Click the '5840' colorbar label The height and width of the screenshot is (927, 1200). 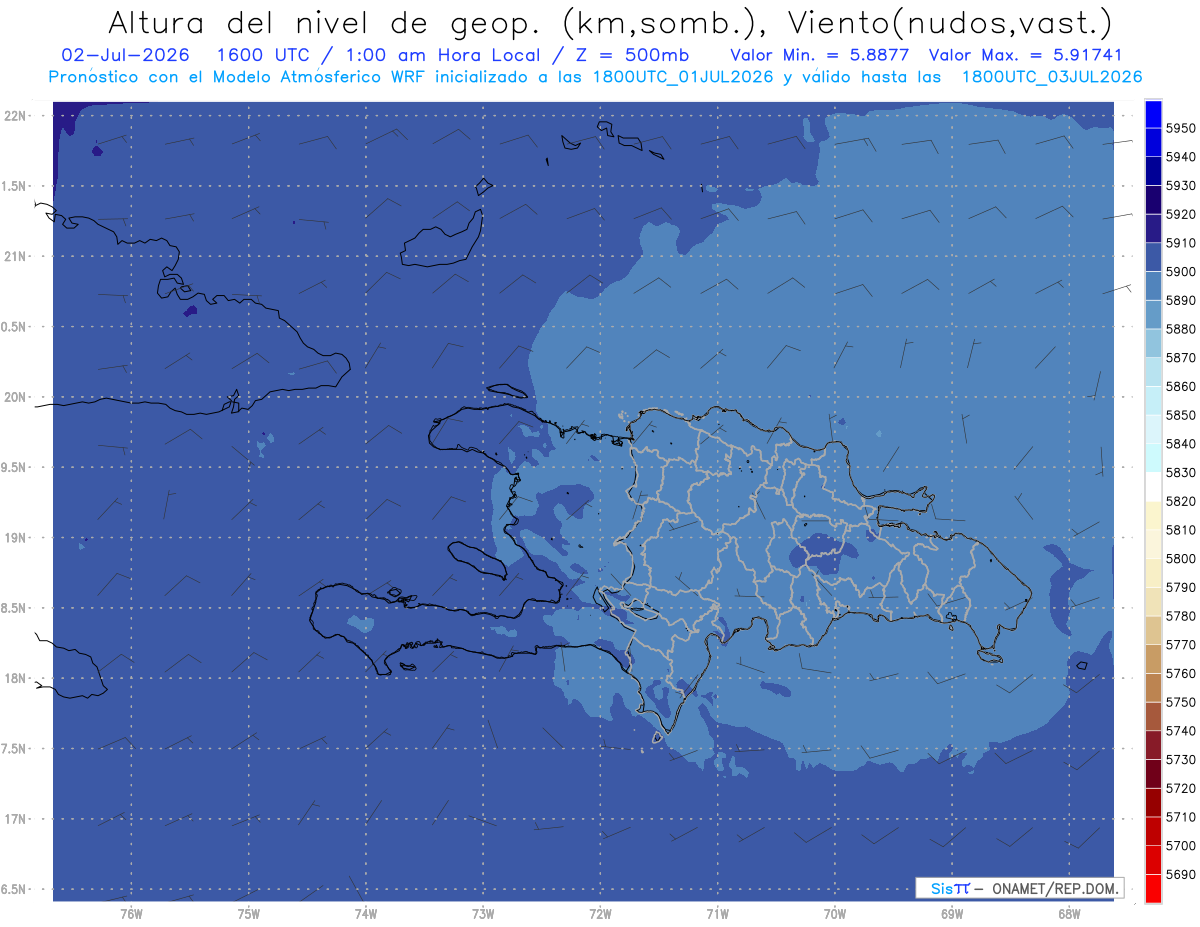pyautogui.click(x=1180, y=444)
